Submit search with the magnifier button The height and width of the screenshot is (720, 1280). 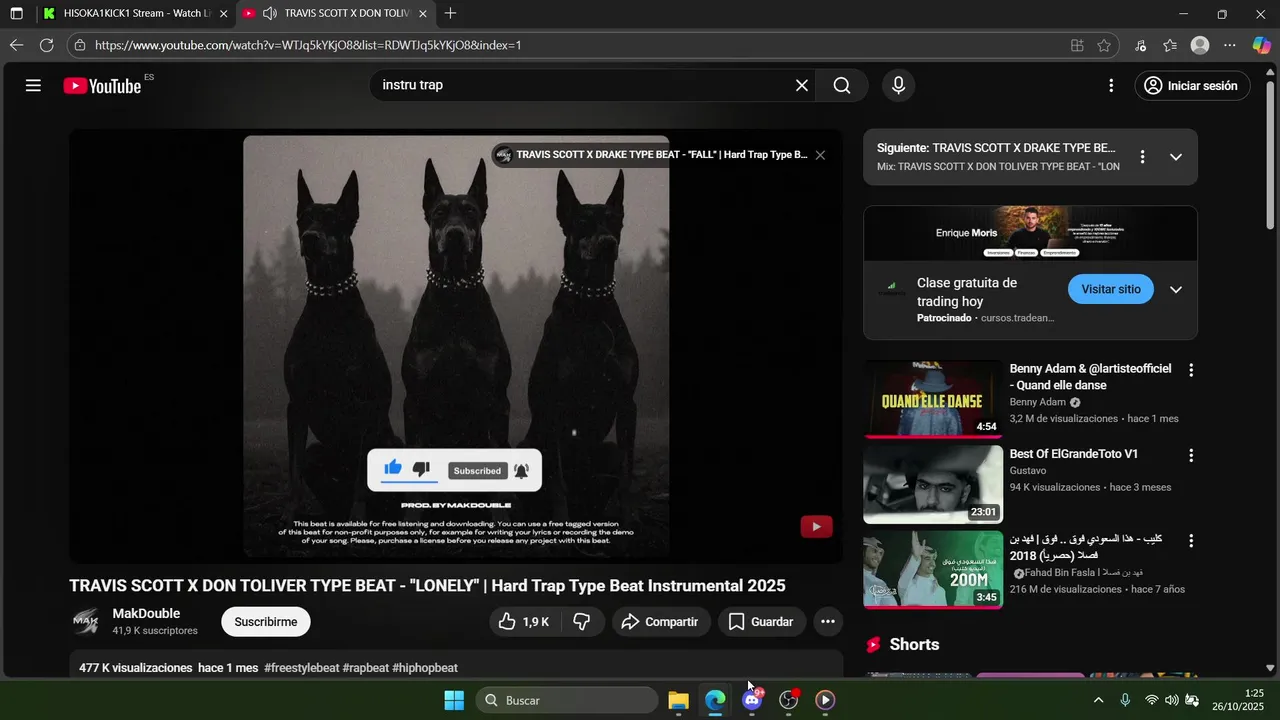coord(842,86)
